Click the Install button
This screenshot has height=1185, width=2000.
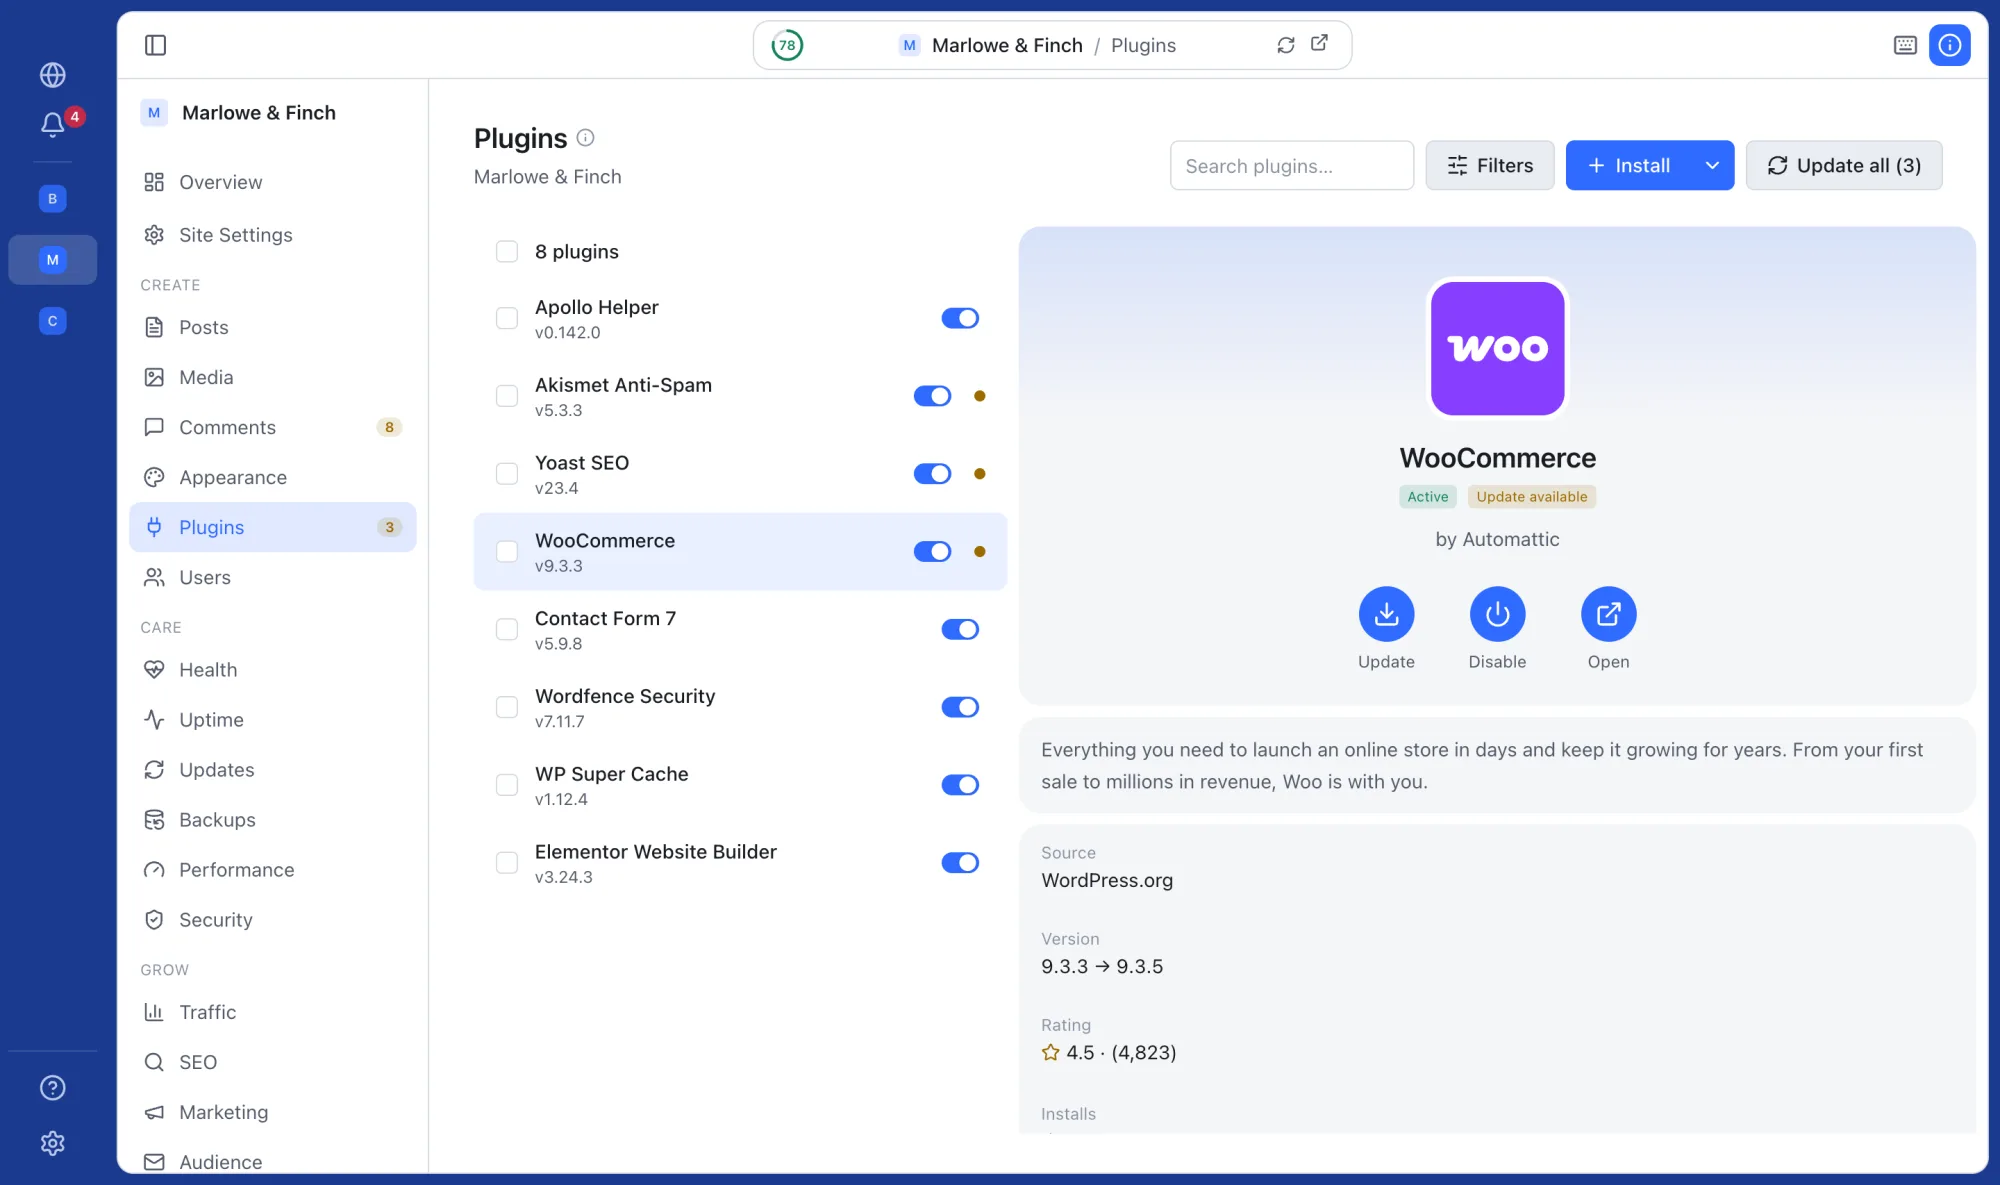pyautogui.click(x=1629, y=165)
